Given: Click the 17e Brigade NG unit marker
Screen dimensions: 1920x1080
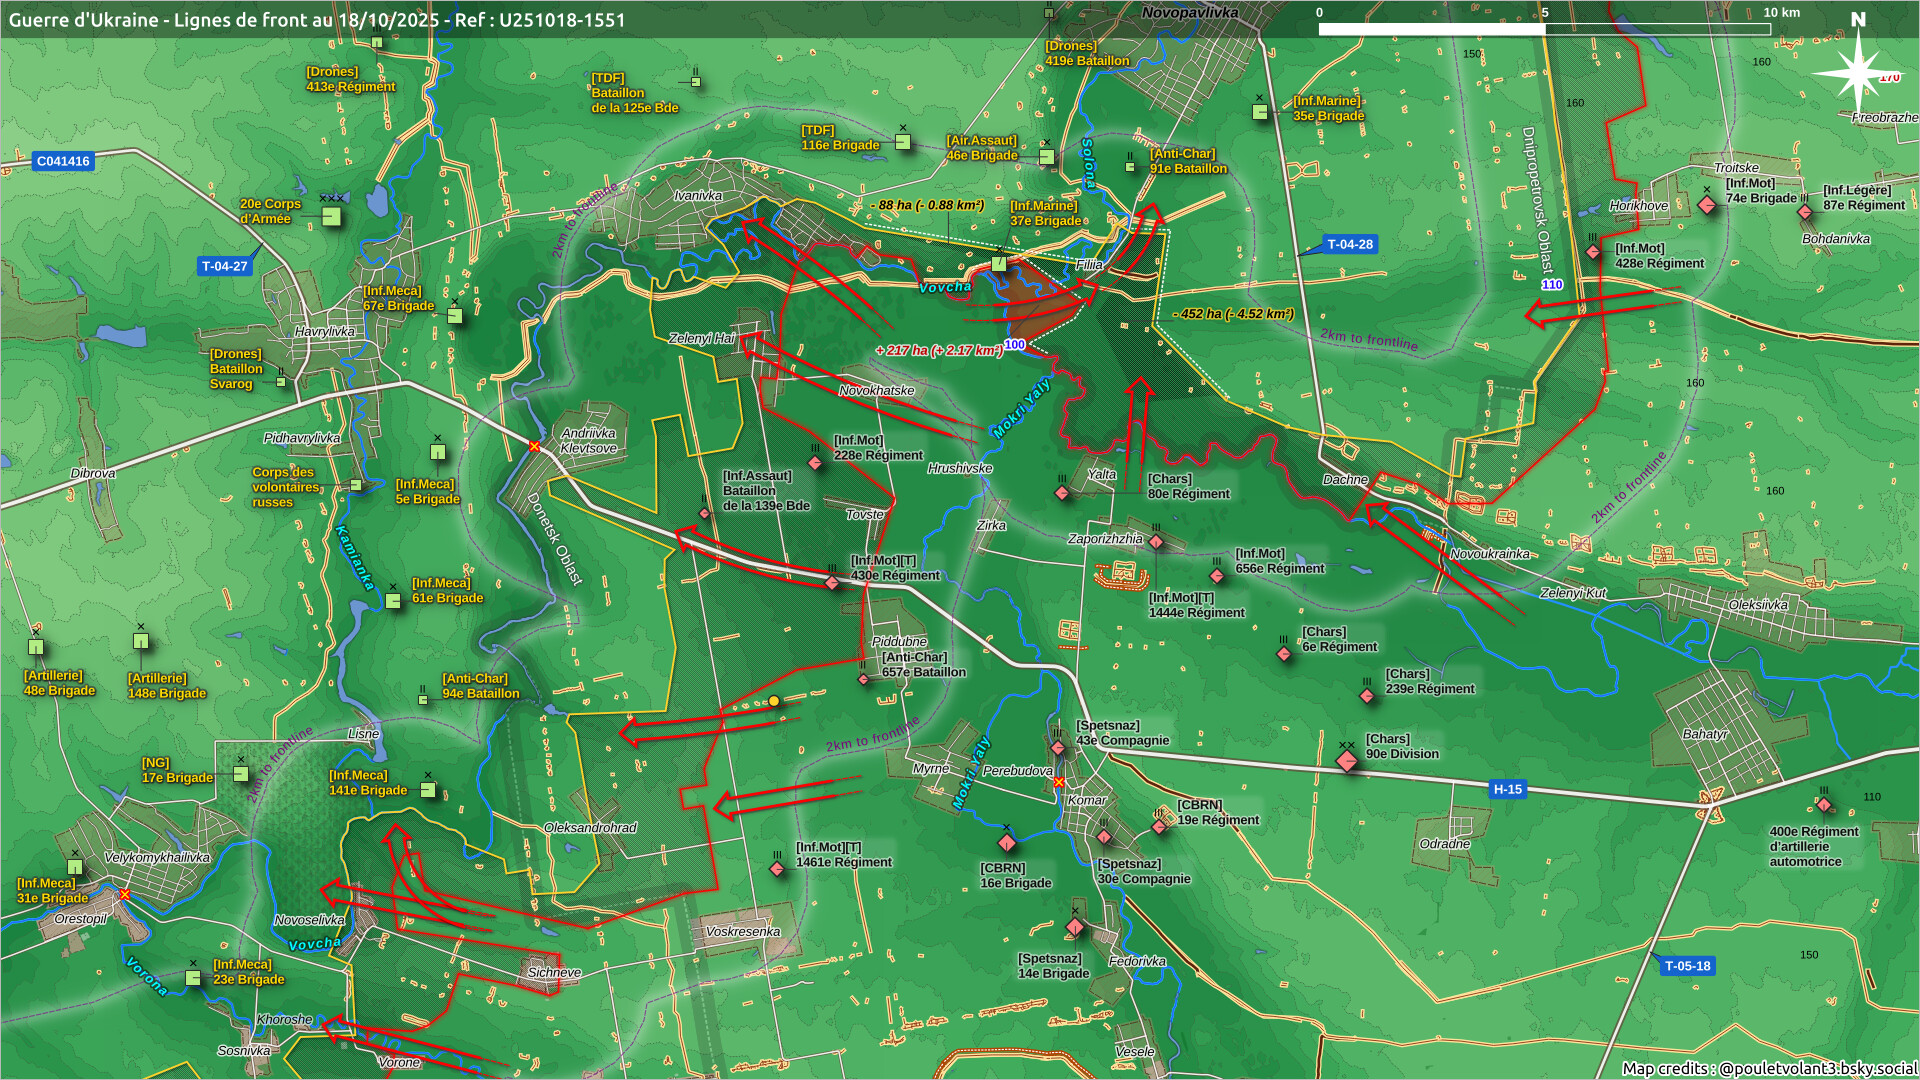Looking at the screenshot, I should pos(241,773).
